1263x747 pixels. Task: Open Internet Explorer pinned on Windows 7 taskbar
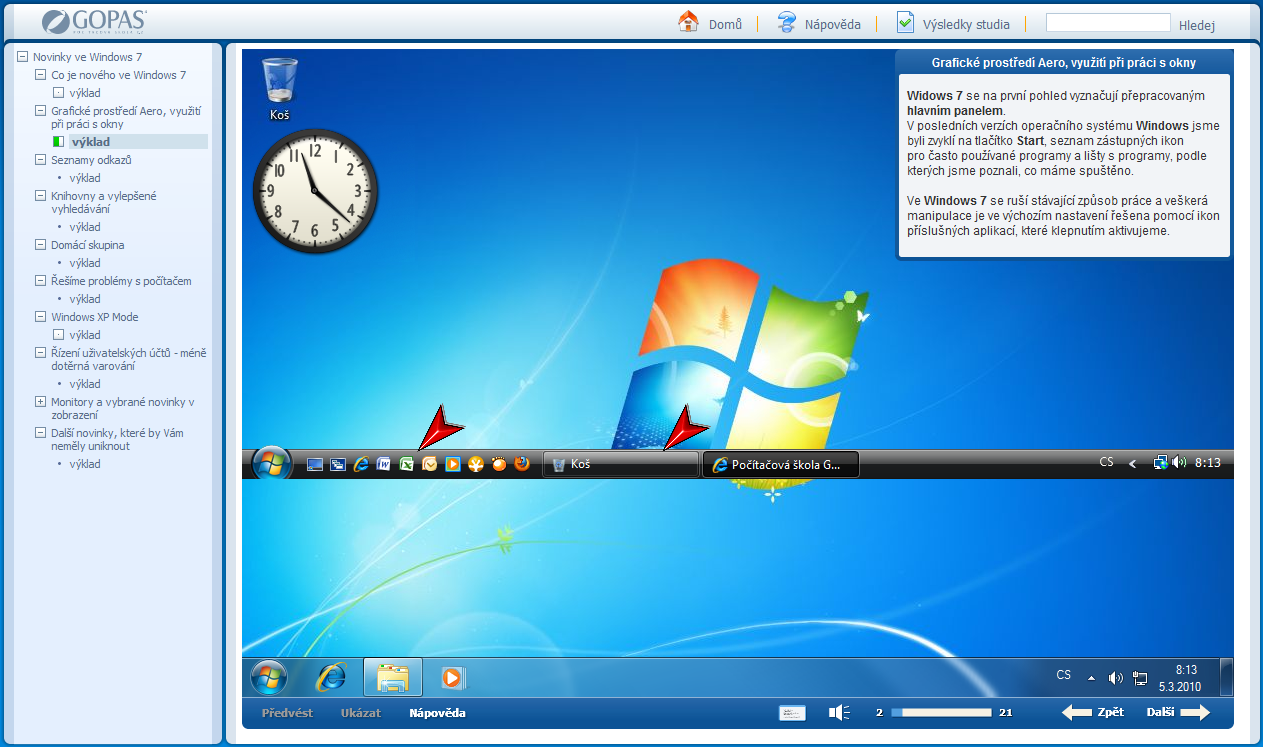[x=331, y=678]
